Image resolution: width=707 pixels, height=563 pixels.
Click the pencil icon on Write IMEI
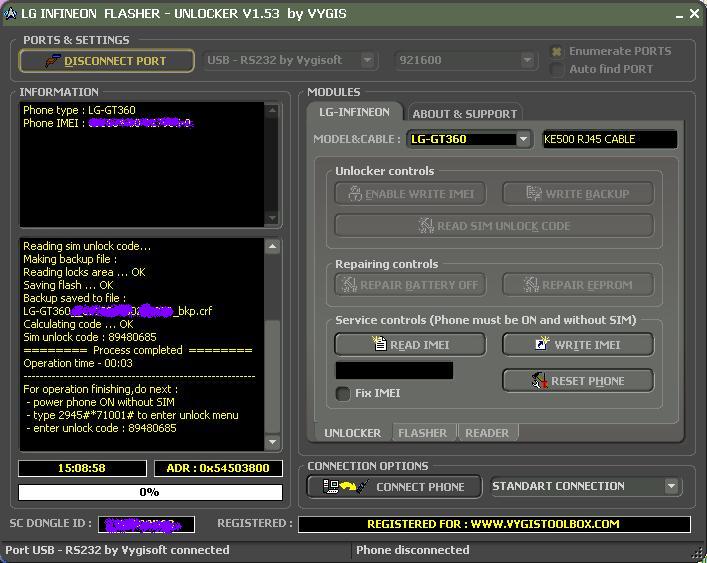tap(542, 343)
